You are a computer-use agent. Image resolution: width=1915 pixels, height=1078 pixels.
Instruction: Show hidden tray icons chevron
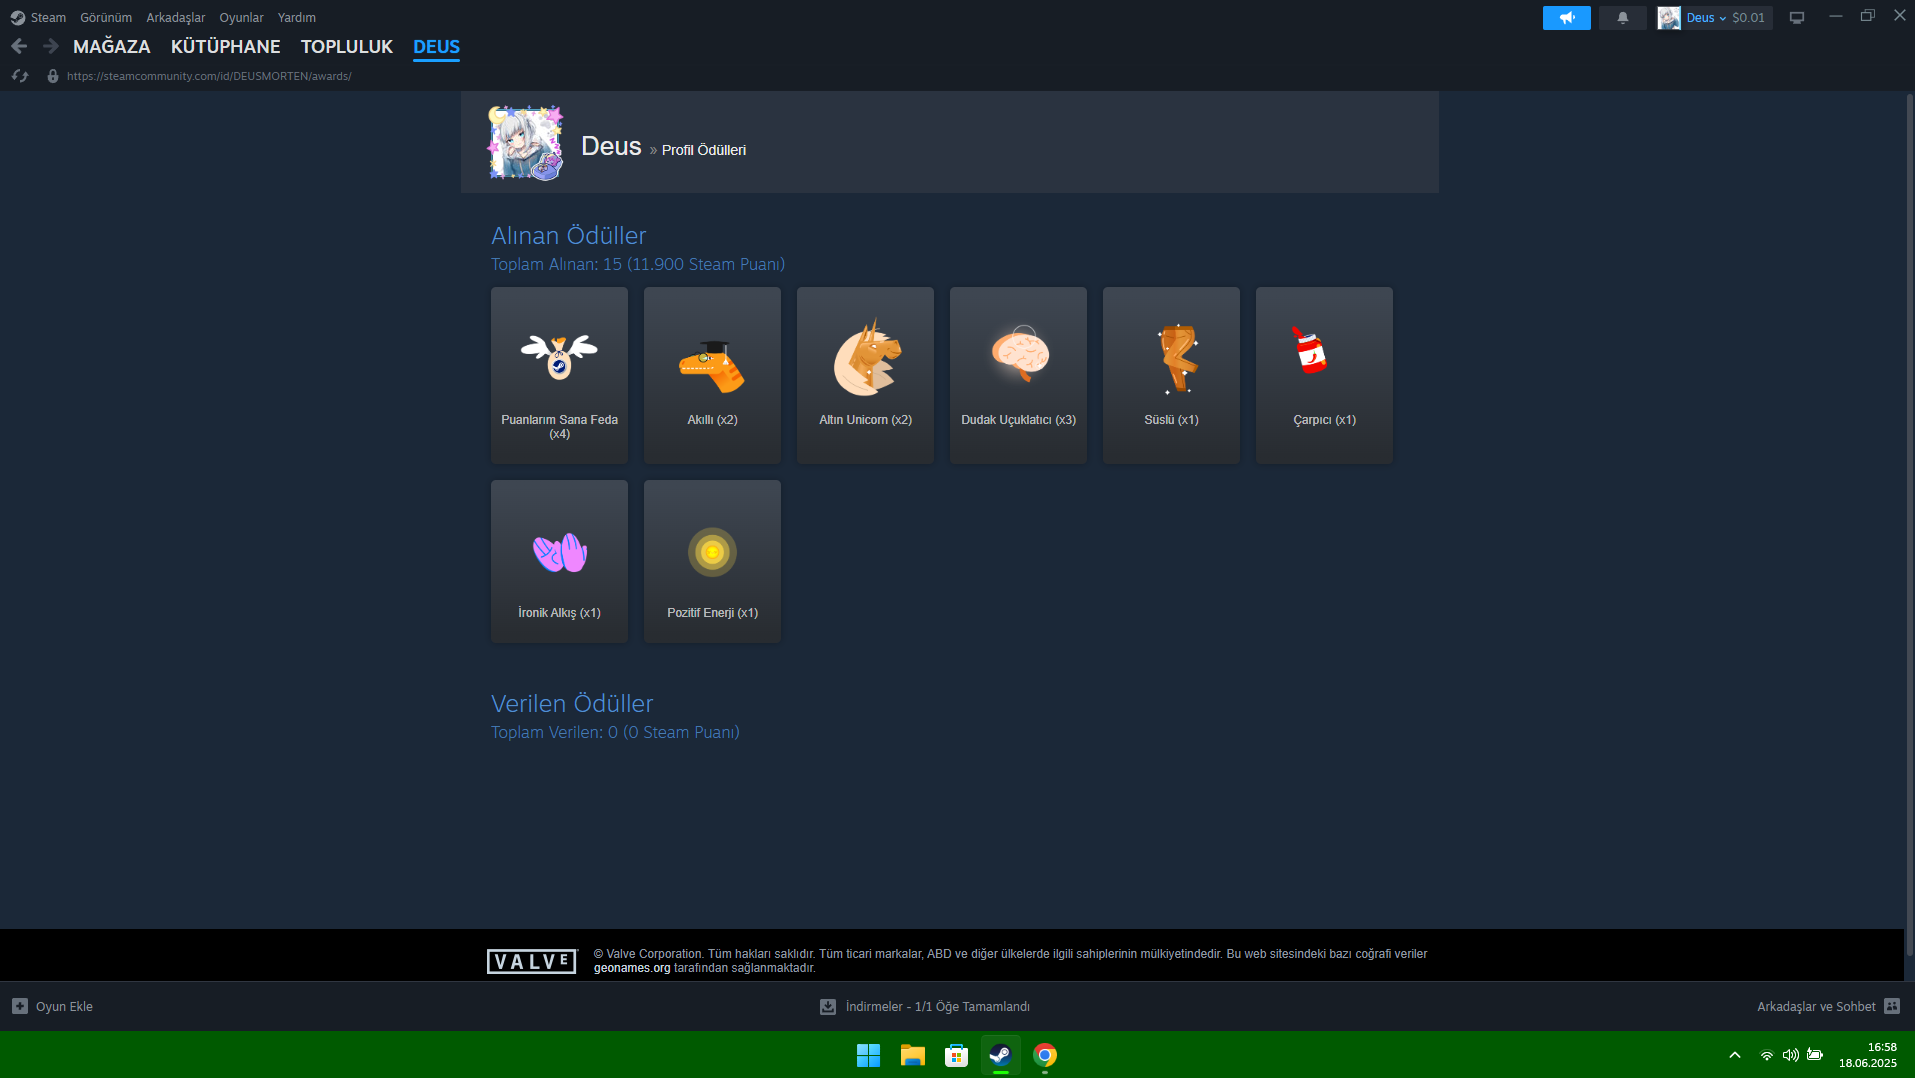[1735, 1055]
